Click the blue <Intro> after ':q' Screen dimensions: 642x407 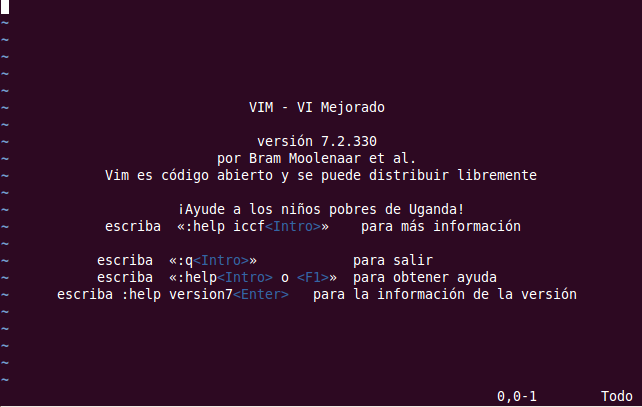221,260
